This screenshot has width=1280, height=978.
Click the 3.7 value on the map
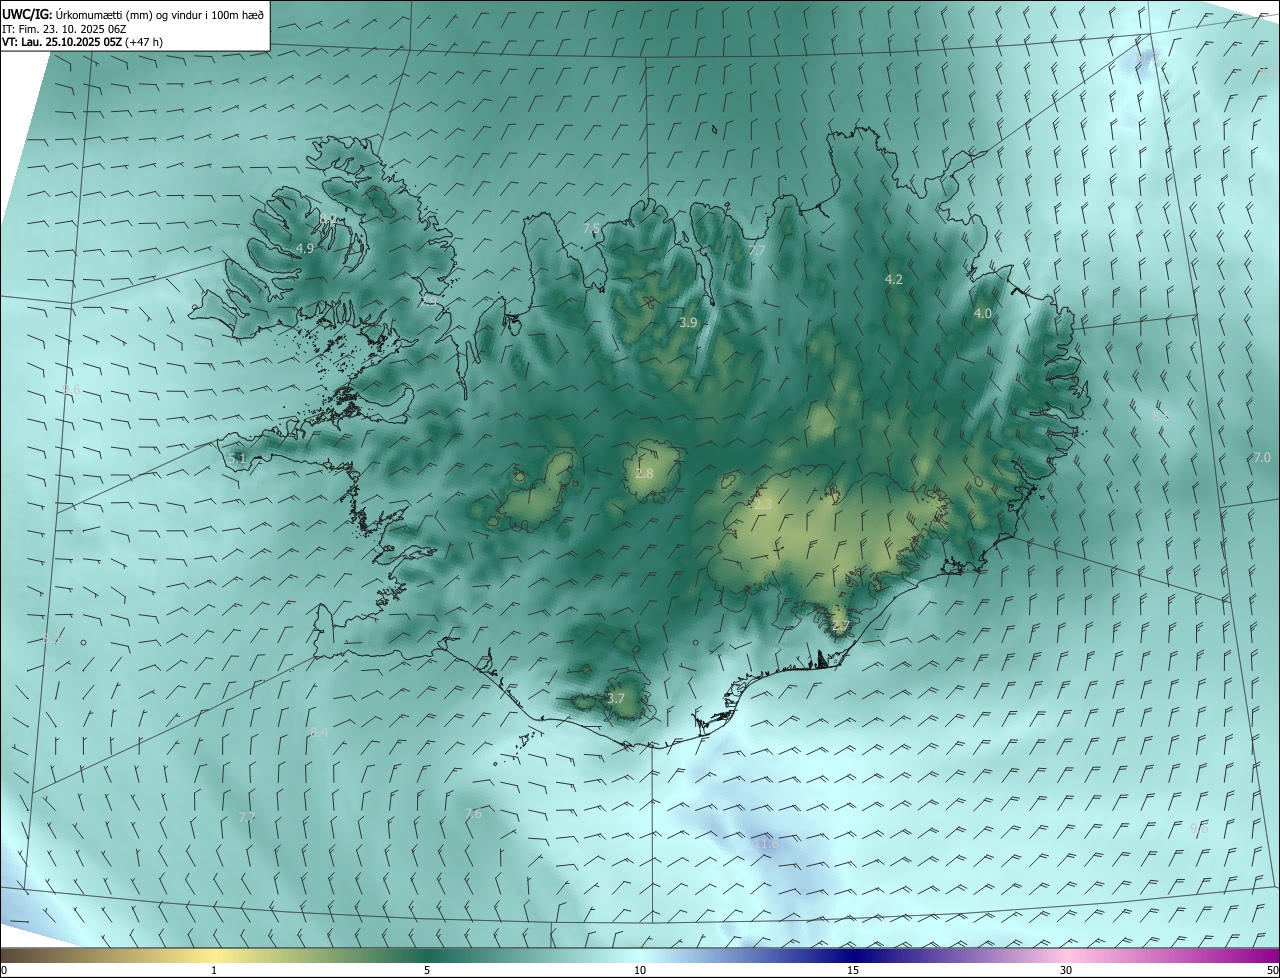616,698
